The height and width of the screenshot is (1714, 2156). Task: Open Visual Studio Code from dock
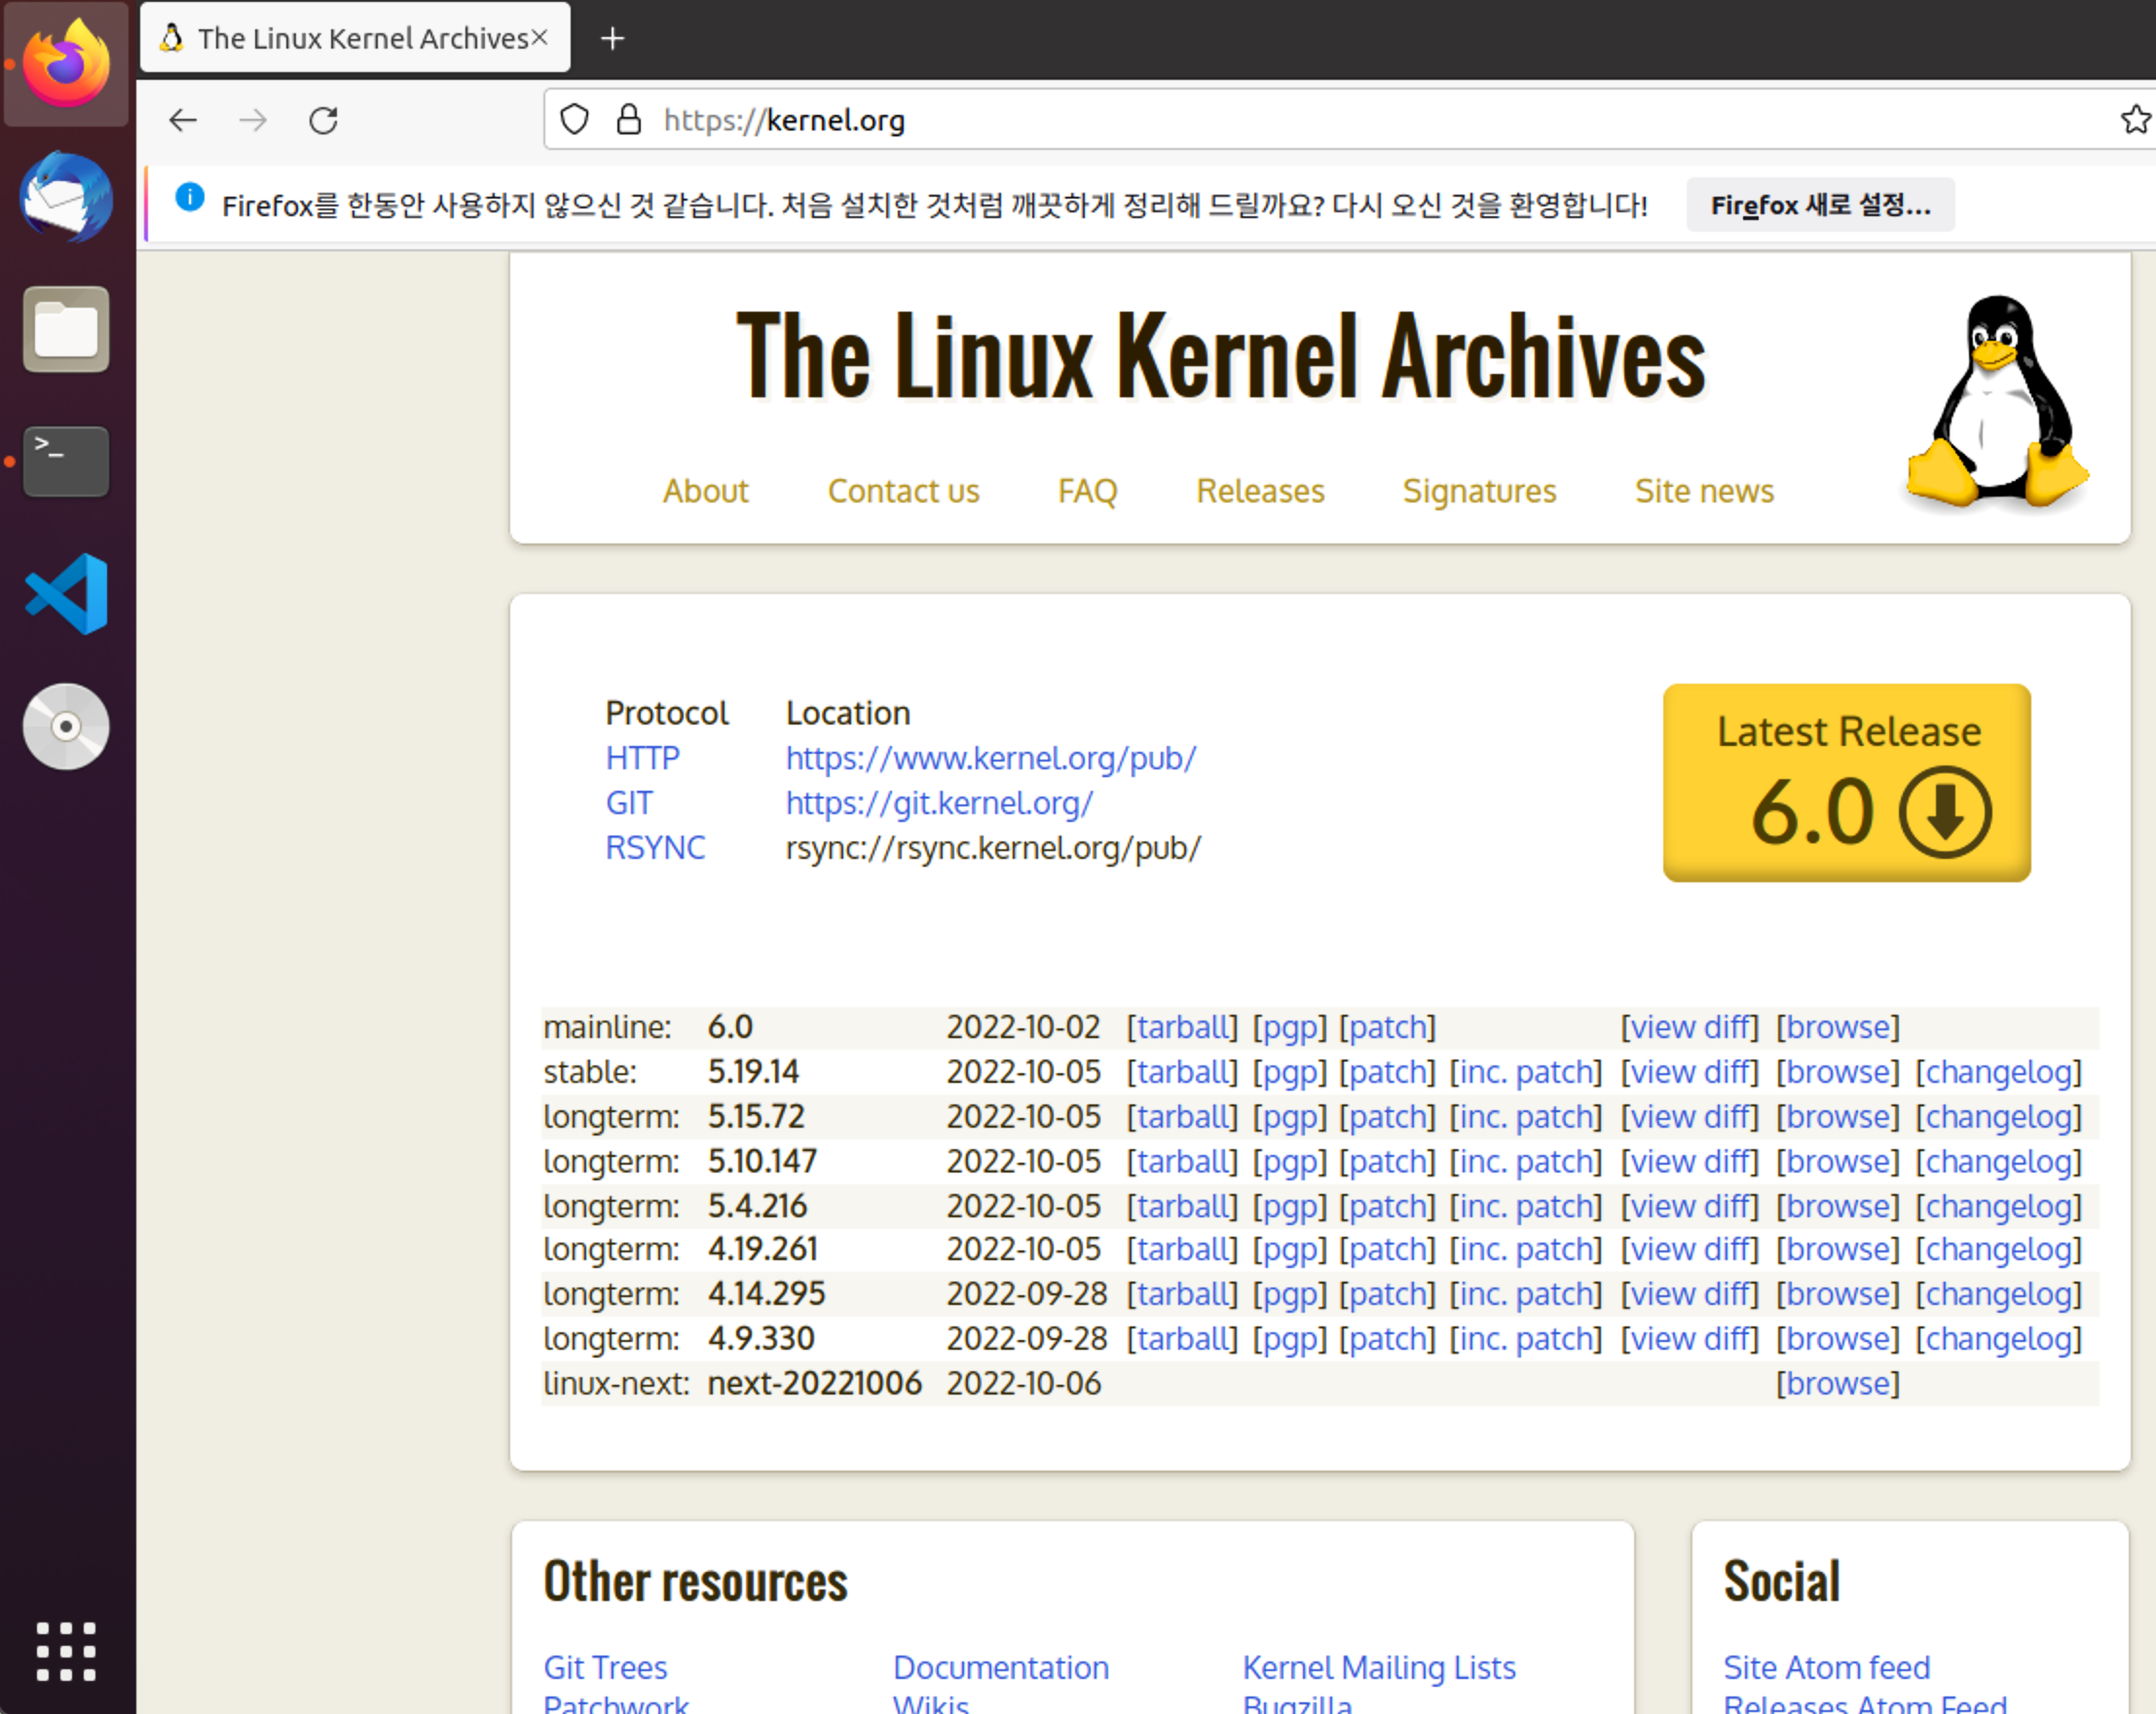coord(66,594)
